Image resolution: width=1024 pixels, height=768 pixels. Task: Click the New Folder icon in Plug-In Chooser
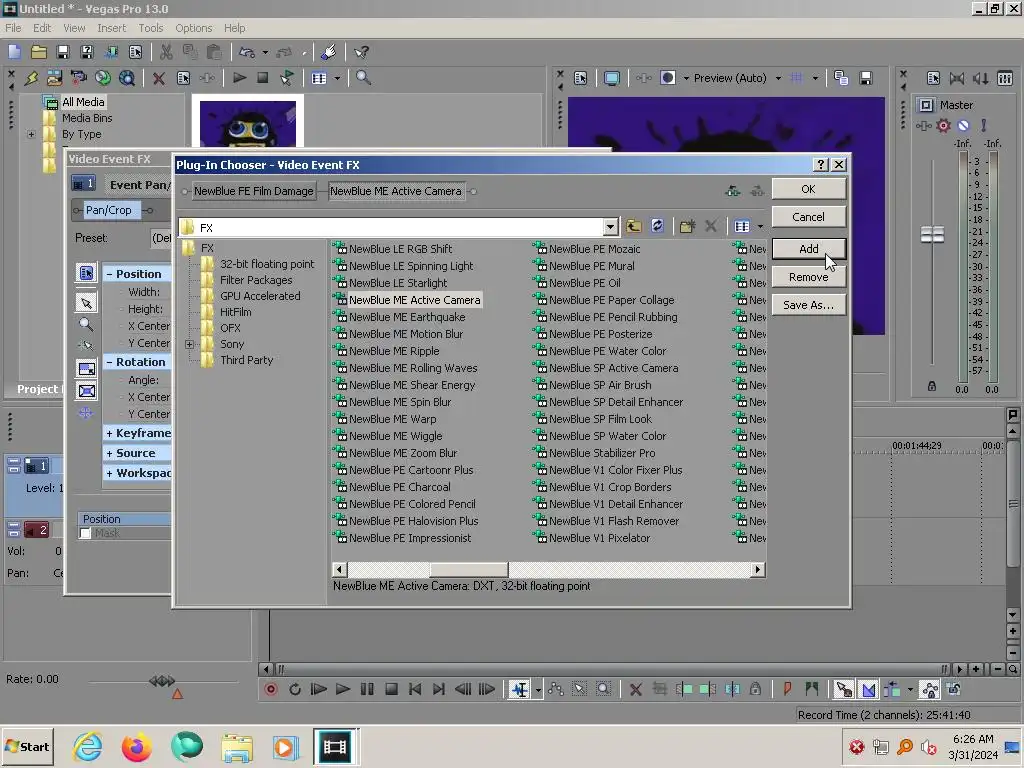[x=687, y=226]
